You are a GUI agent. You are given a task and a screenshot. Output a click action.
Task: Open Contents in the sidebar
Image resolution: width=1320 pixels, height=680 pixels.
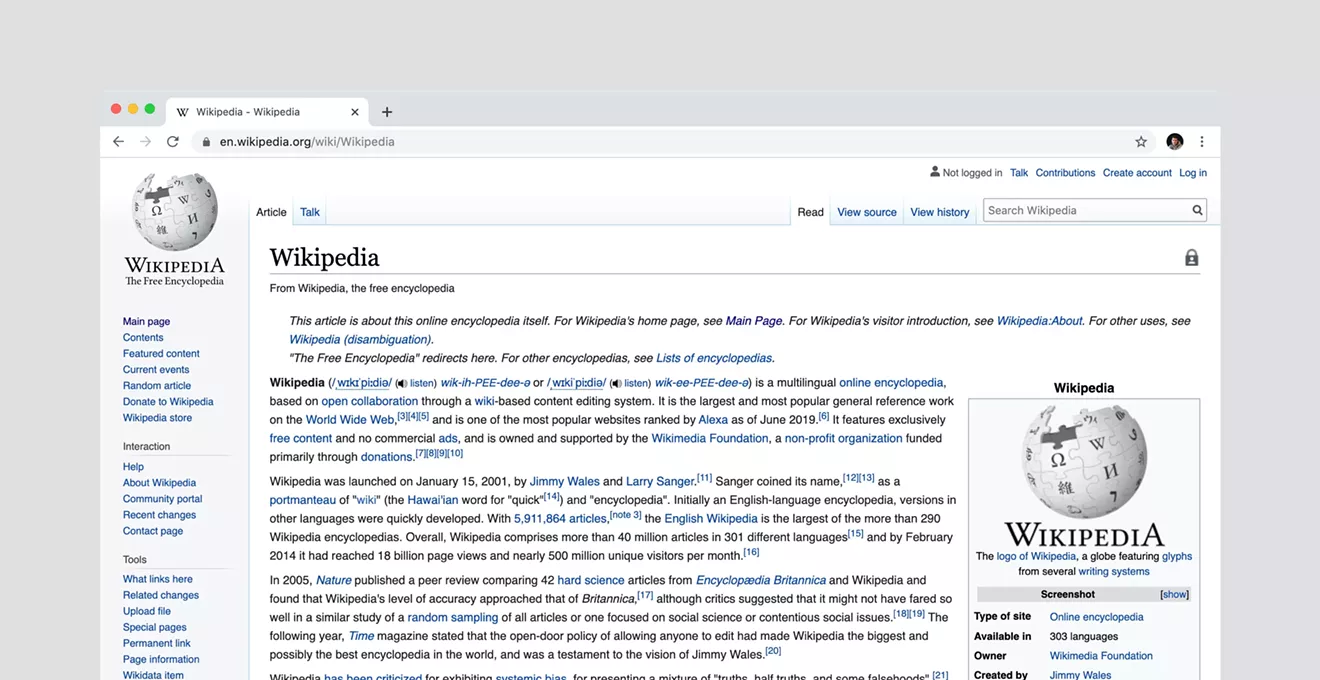point(143,338)
